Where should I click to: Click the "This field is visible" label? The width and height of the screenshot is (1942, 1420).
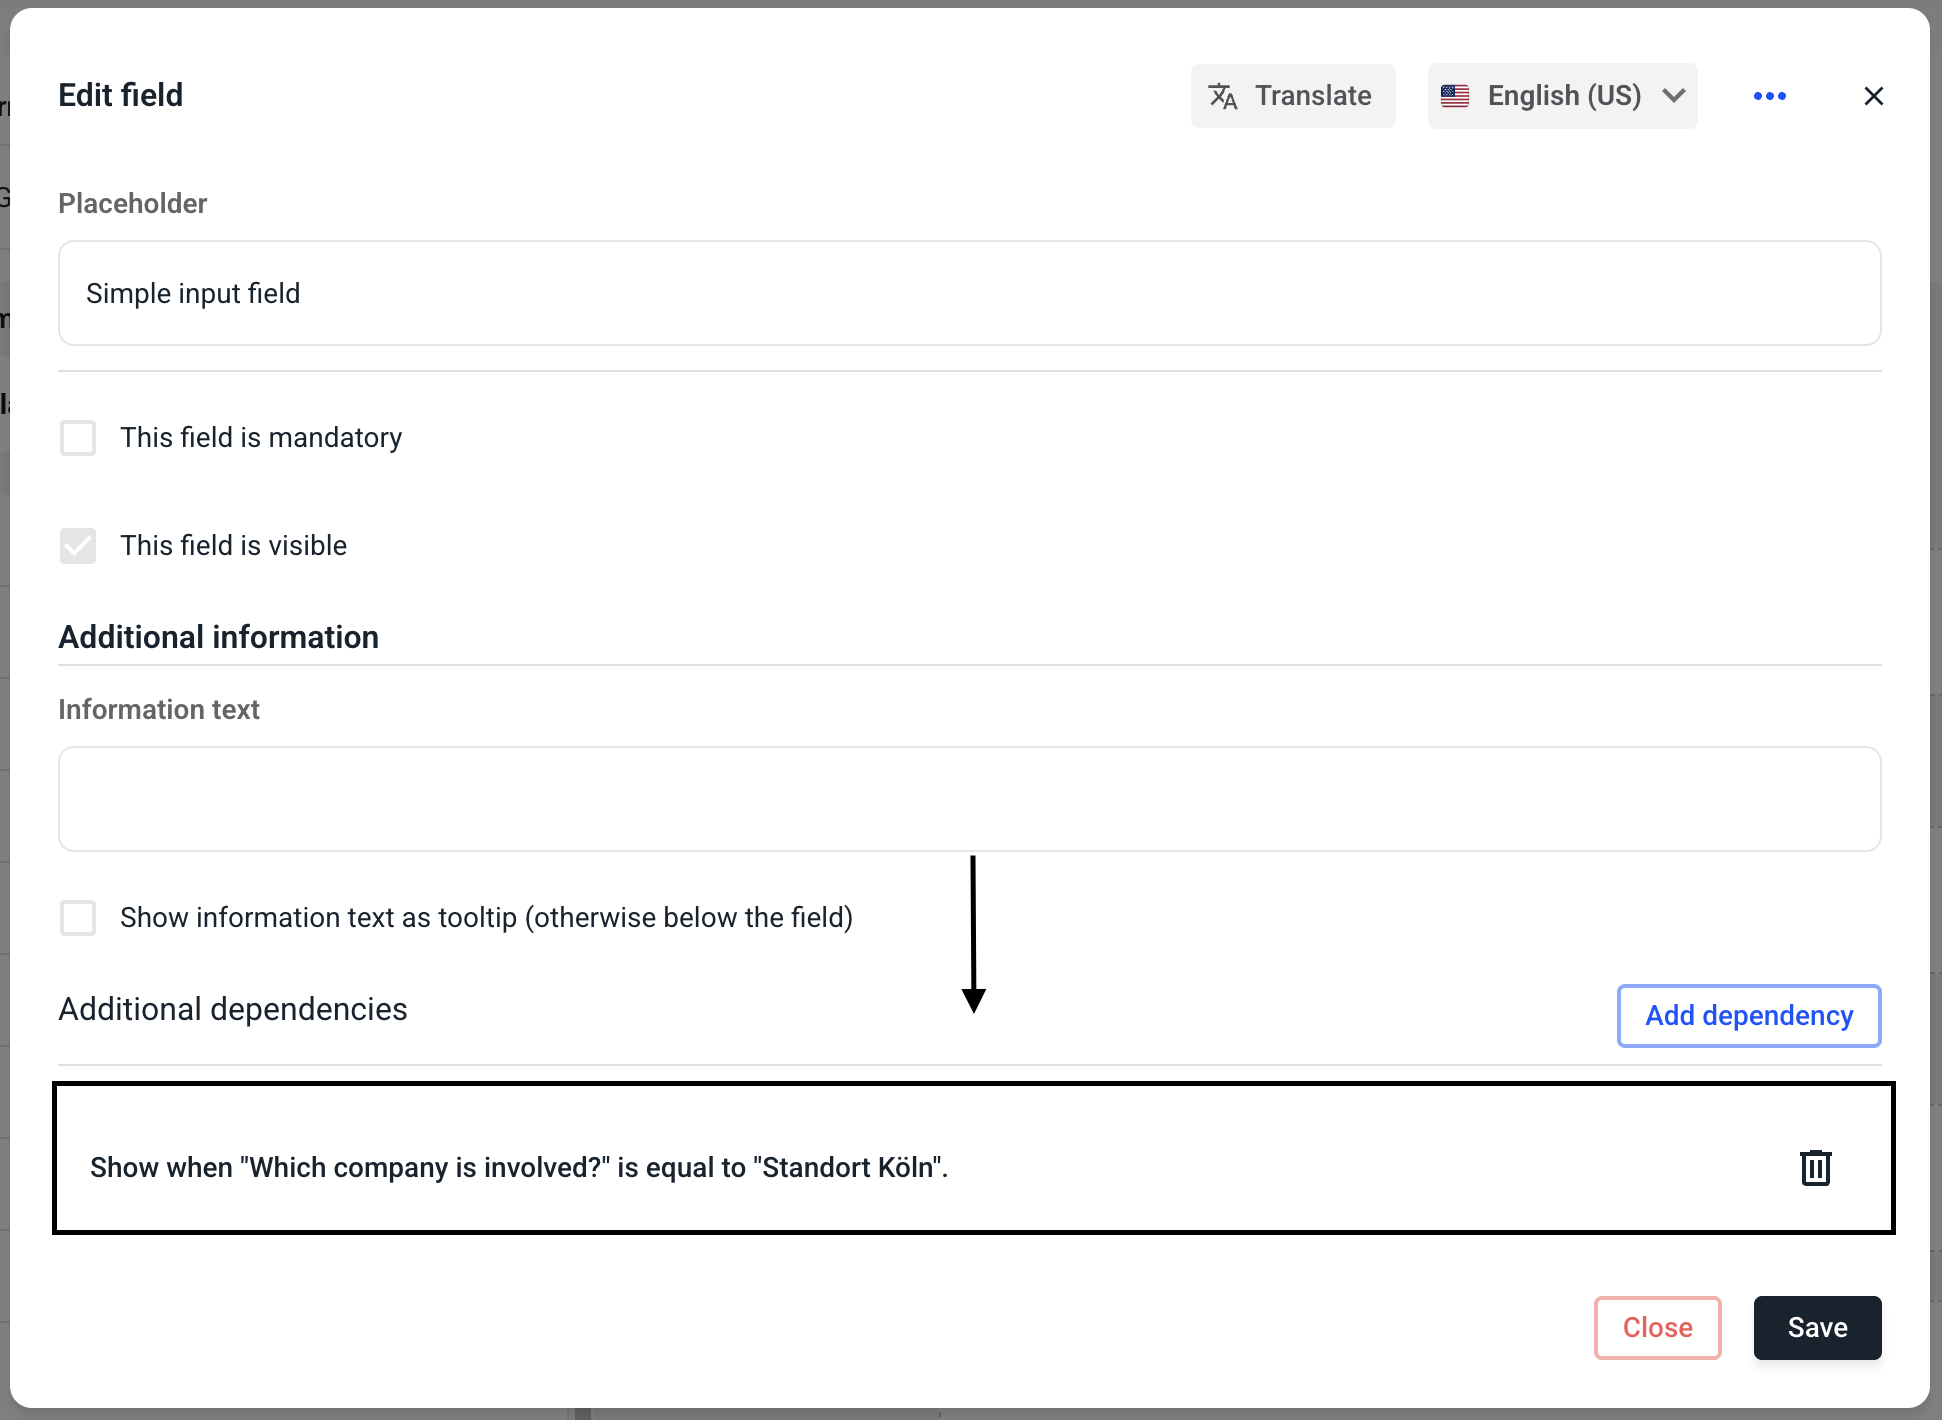pos(233,546)
